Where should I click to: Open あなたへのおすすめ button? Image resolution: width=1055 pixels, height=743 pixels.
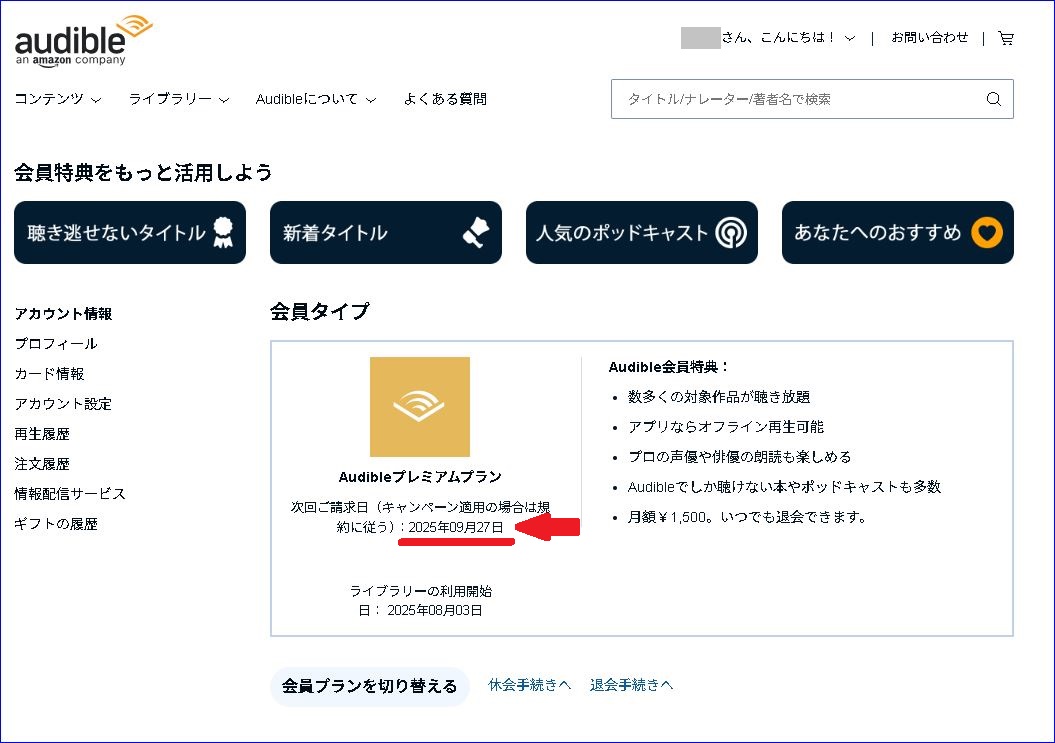898,232
